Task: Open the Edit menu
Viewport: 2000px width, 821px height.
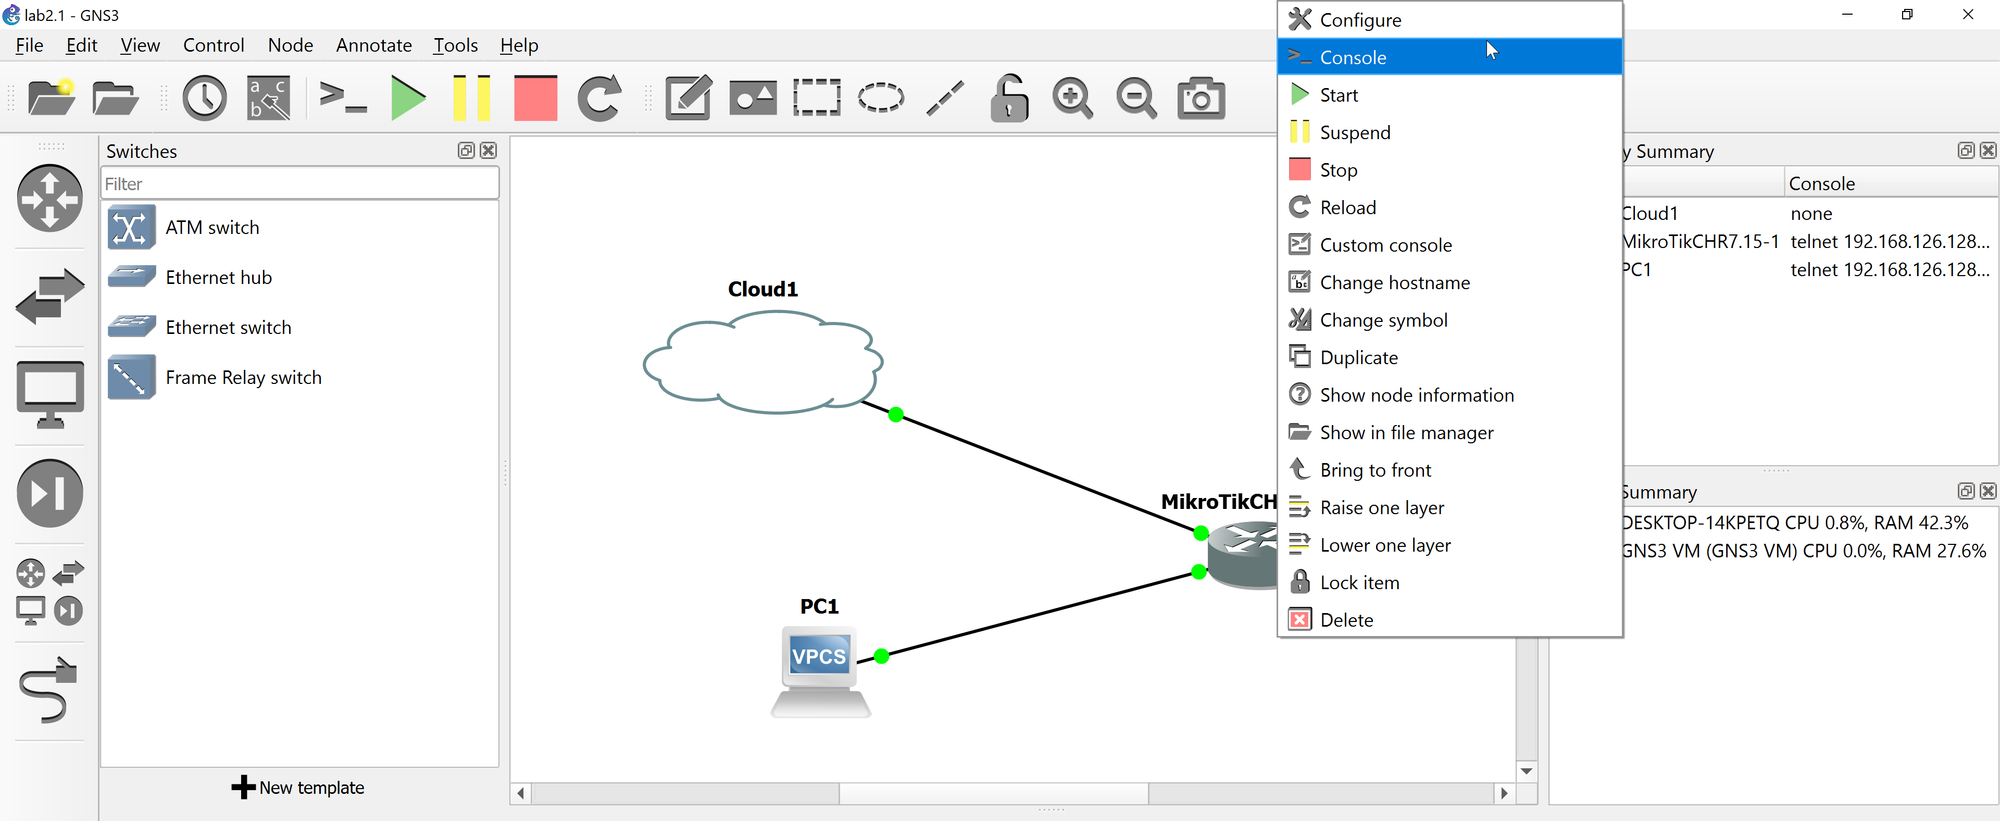Action: click(81, 45)
